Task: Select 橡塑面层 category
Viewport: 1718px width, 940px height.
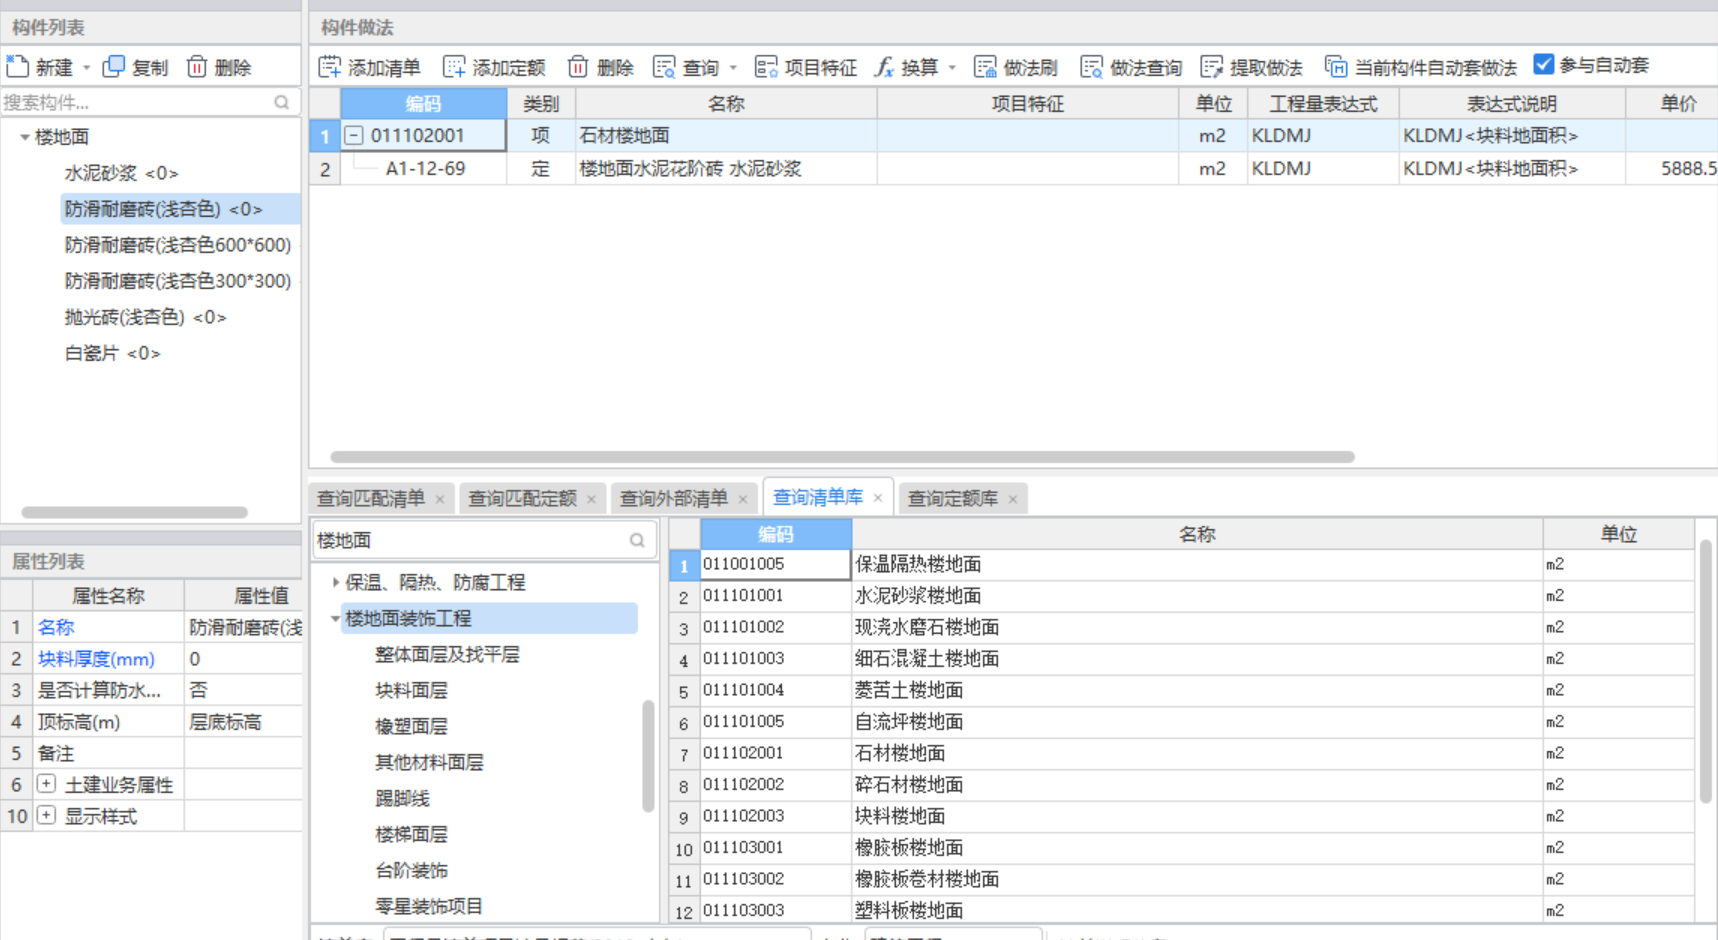Action: tap(411, 726)
